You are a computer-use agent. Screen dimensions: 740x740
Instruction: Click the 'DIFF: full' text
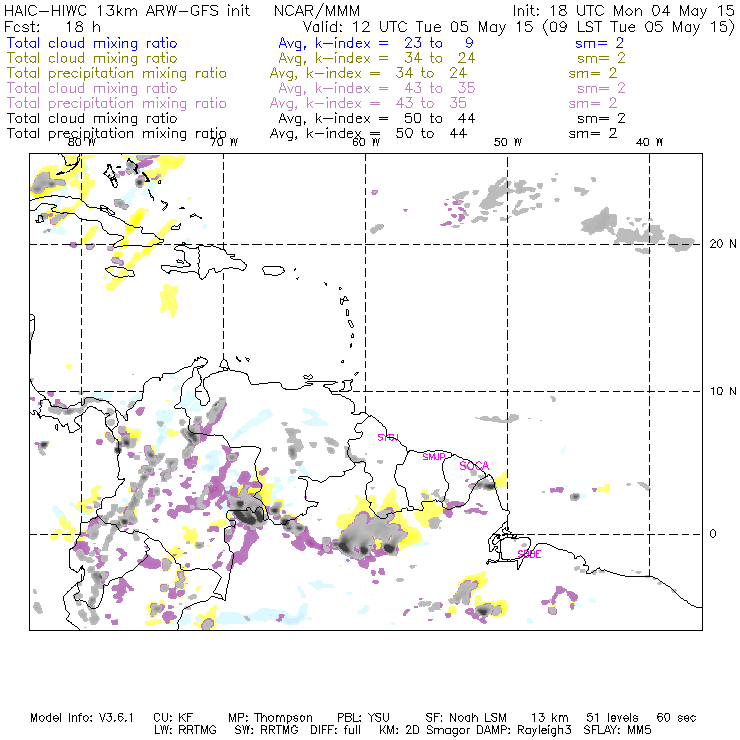(335, 730)
